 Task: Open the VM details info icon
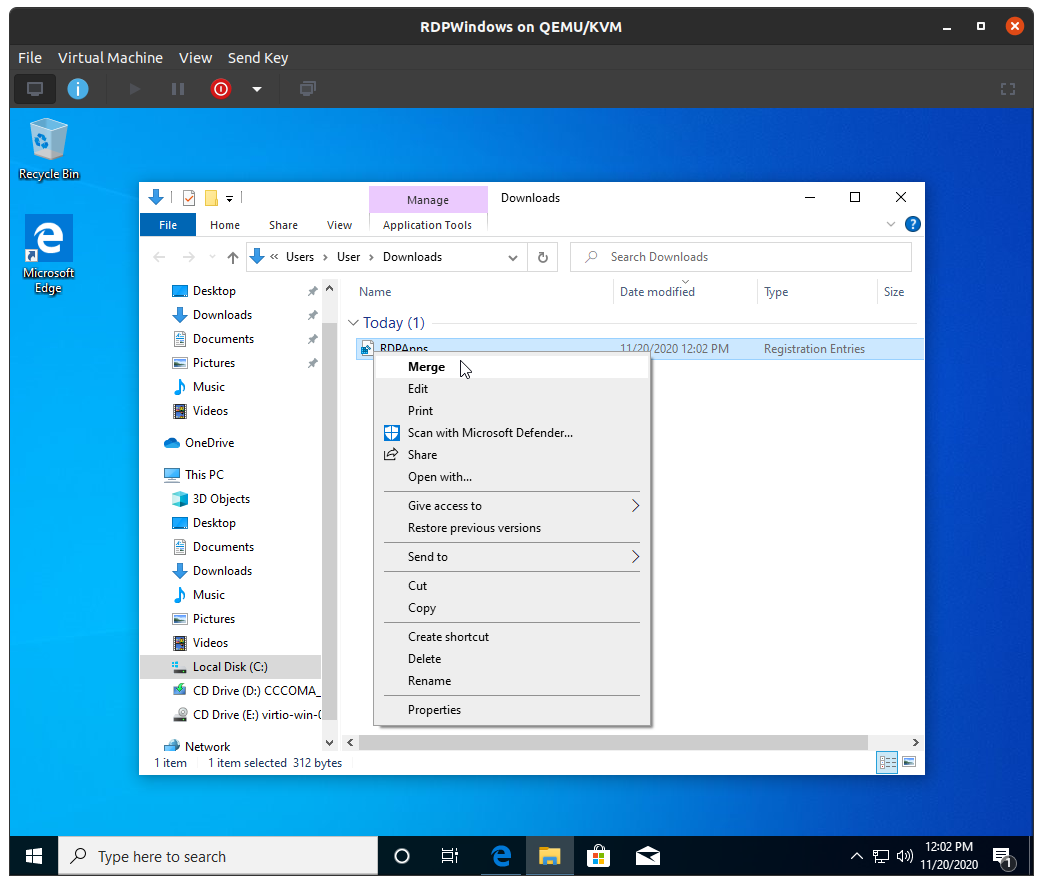point(78,89)
